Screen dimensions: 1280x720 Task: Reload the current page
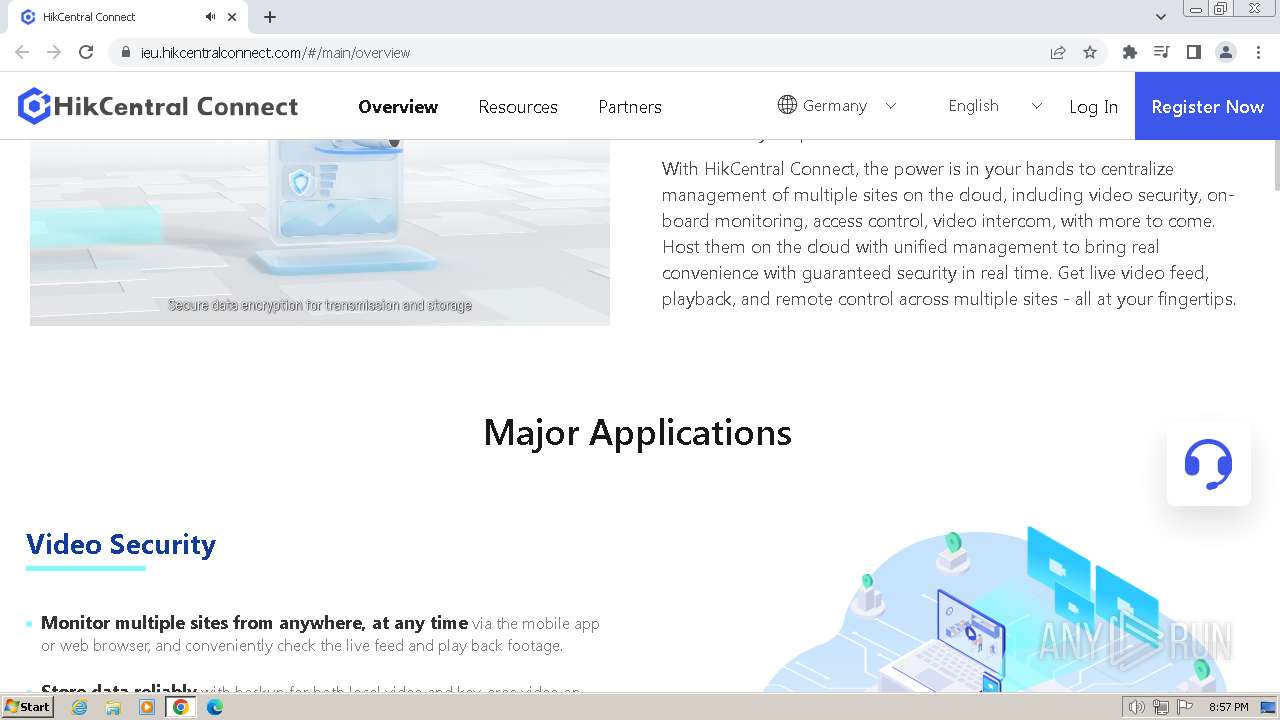click(86, 52)
